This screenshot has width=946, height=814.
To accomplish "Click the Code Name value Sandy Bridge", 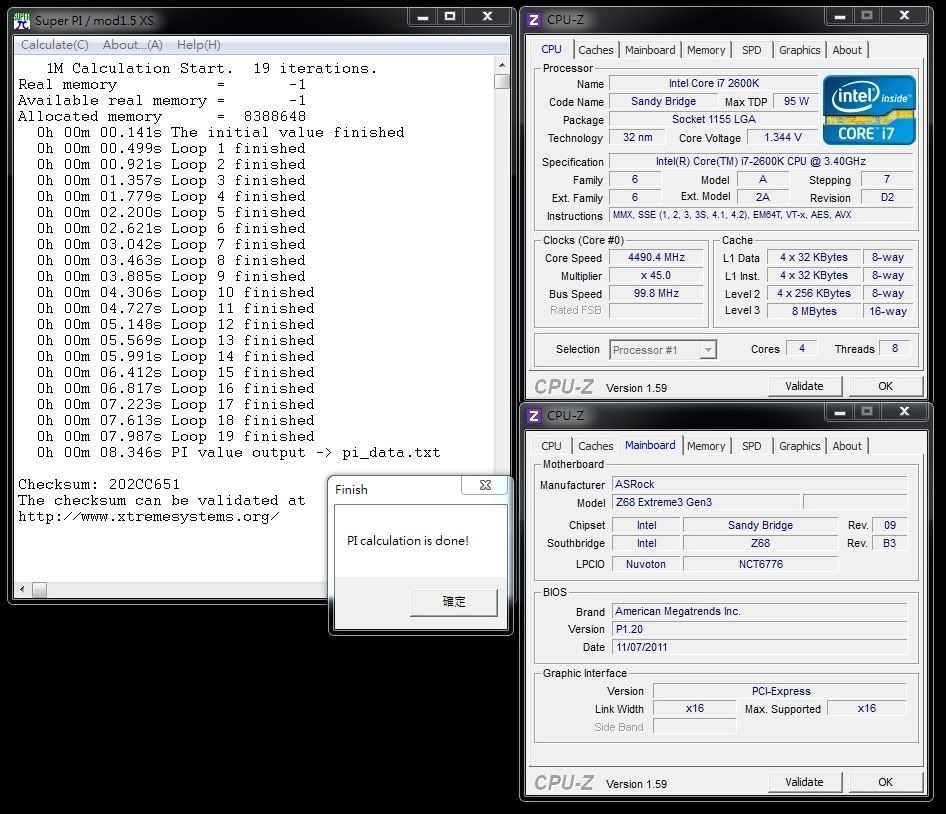I will (663, 101).
